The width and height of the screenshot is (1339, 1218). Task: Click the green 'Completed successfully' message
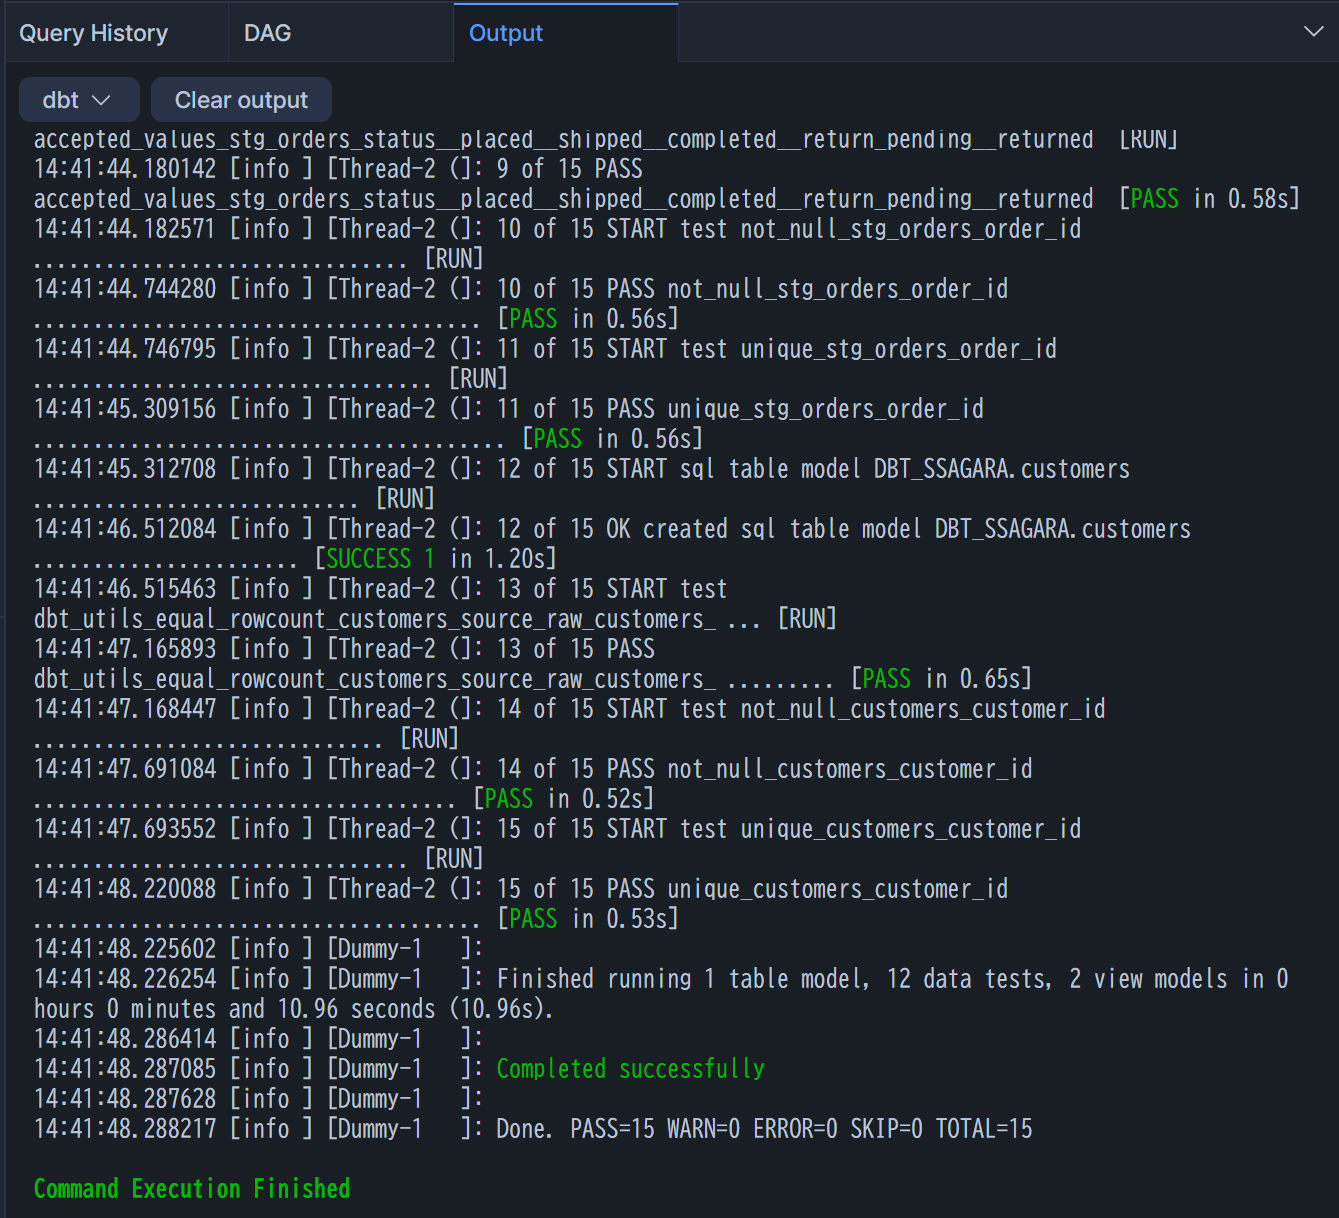click(x=630, y=1069)
